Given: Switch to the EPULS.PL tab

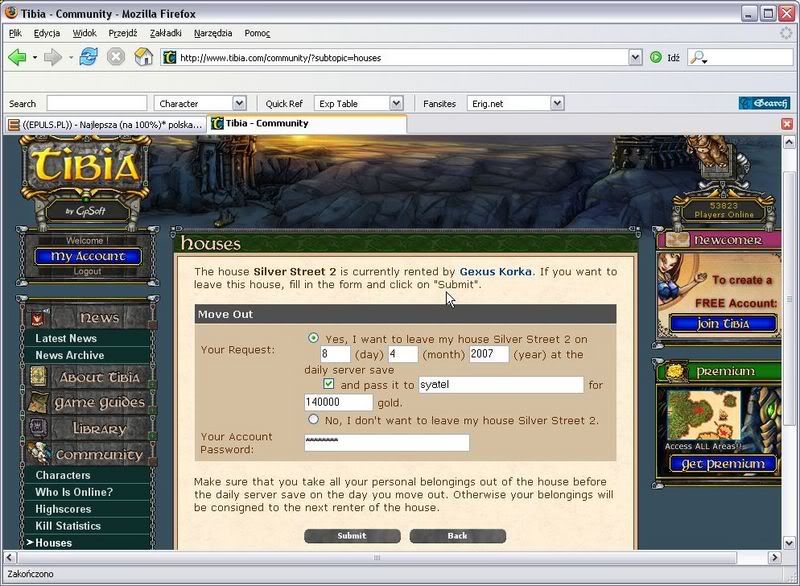Looking at the screenshot, I should coord(106,124).
